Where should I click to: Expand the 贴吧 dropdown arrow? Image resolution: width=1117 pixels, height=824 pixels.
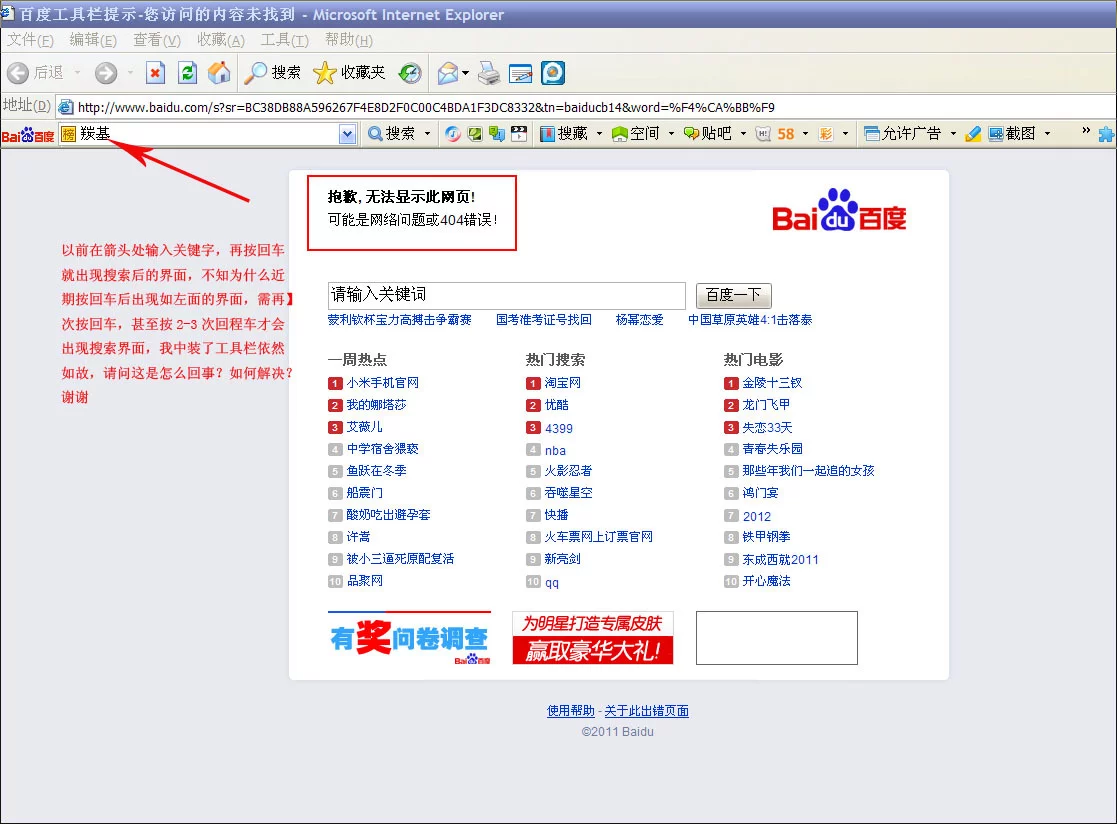[x=743, y=133]
